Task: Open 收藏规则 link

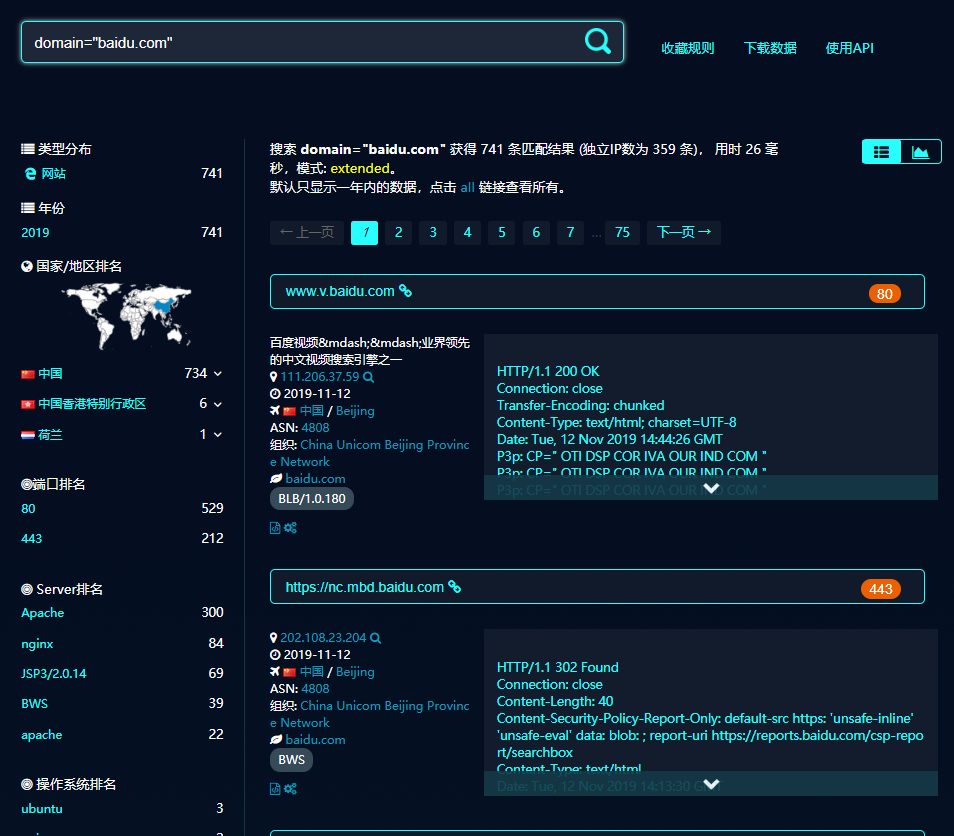Action: (x=688, y=48)
